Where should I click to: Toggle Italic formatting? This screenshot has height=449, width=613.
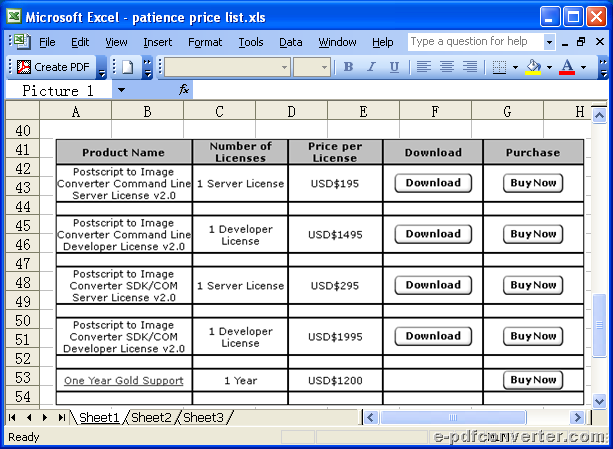click(371, 67)
